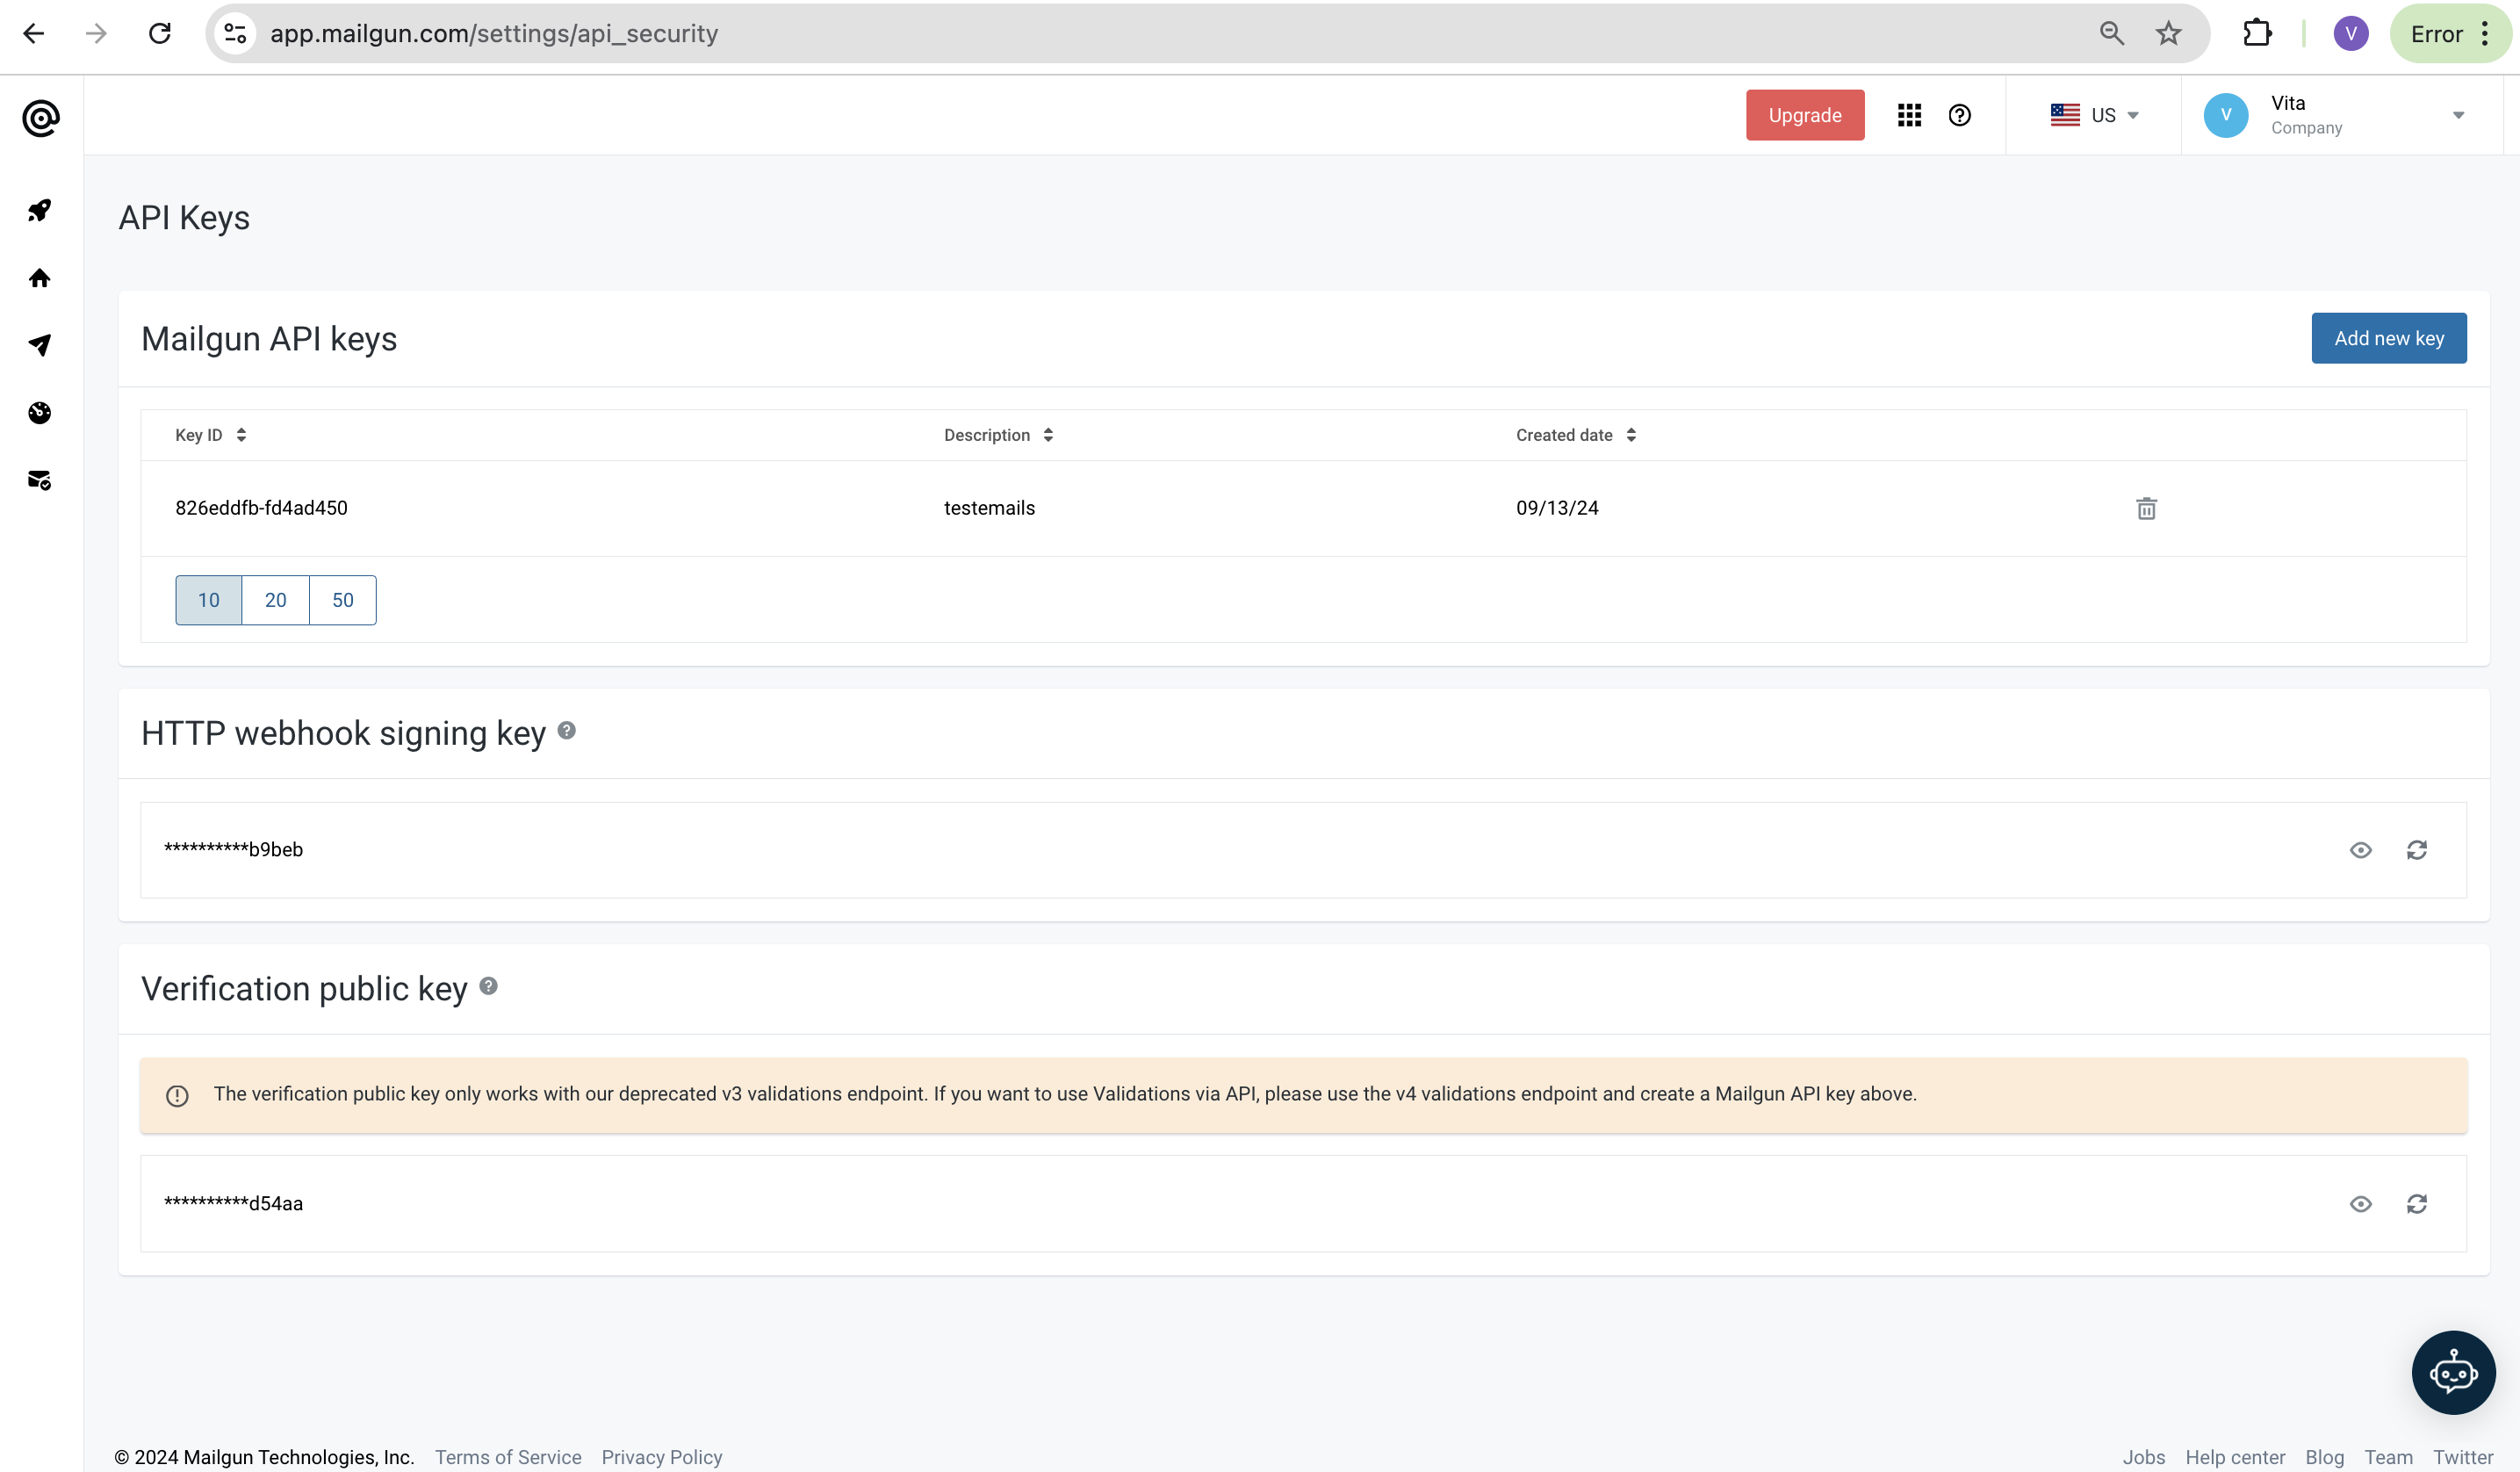2520x1472 pixels.
Task: Show the verification public key value
Action: pyautogui.click(x=2360, y=1204)
